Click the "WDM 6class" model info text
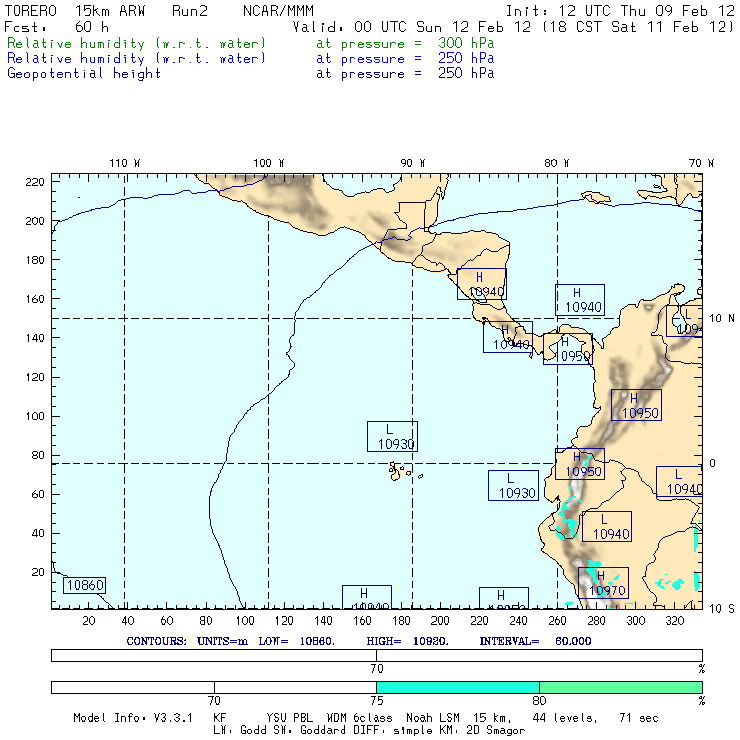This screenshot has height=740, width=740. tap(360, 718)
